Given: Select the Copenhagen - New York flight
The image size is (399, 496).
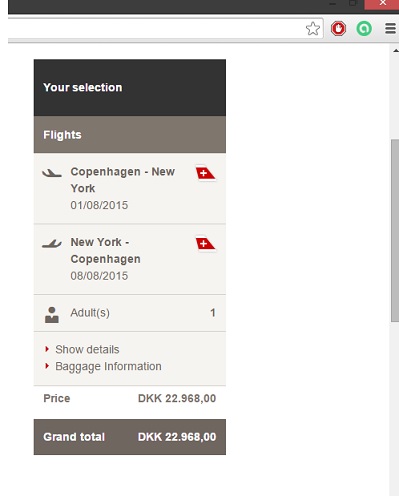Looking at the screenshot, I should tap(130, 188).
